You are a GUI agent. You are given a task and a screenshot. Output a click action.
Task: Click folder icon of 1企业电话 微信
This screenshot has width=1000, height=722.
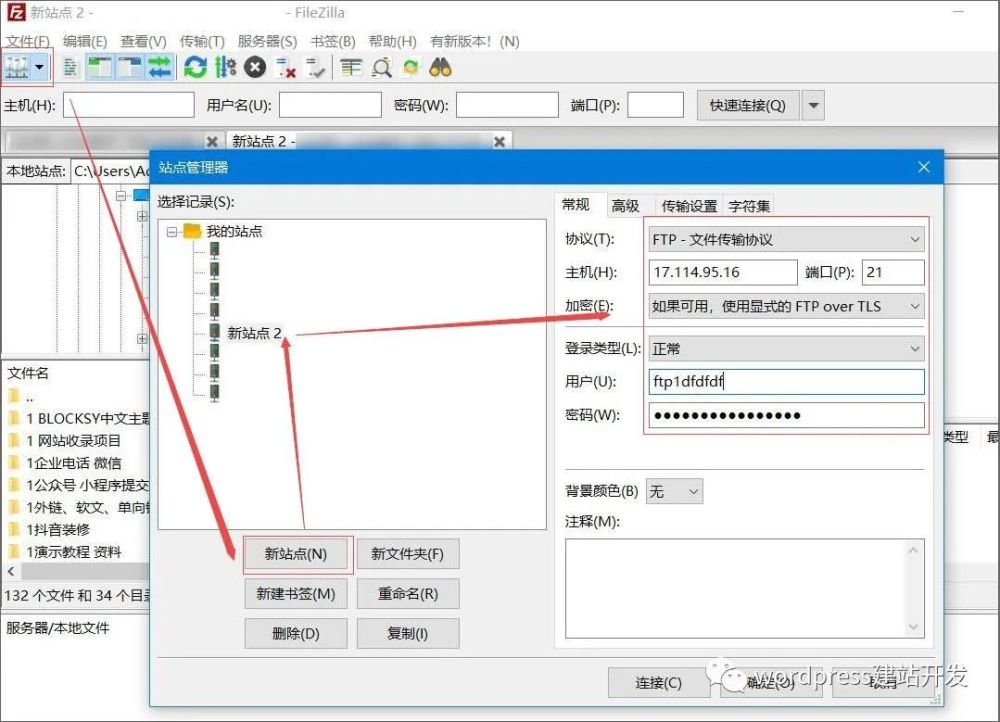[13, 463]
